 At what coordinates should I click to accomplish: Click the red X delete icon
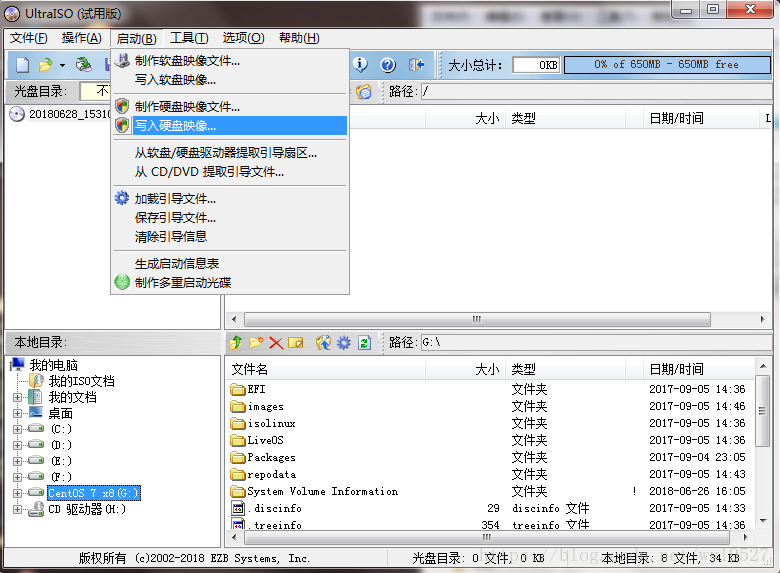click(276, 343)
